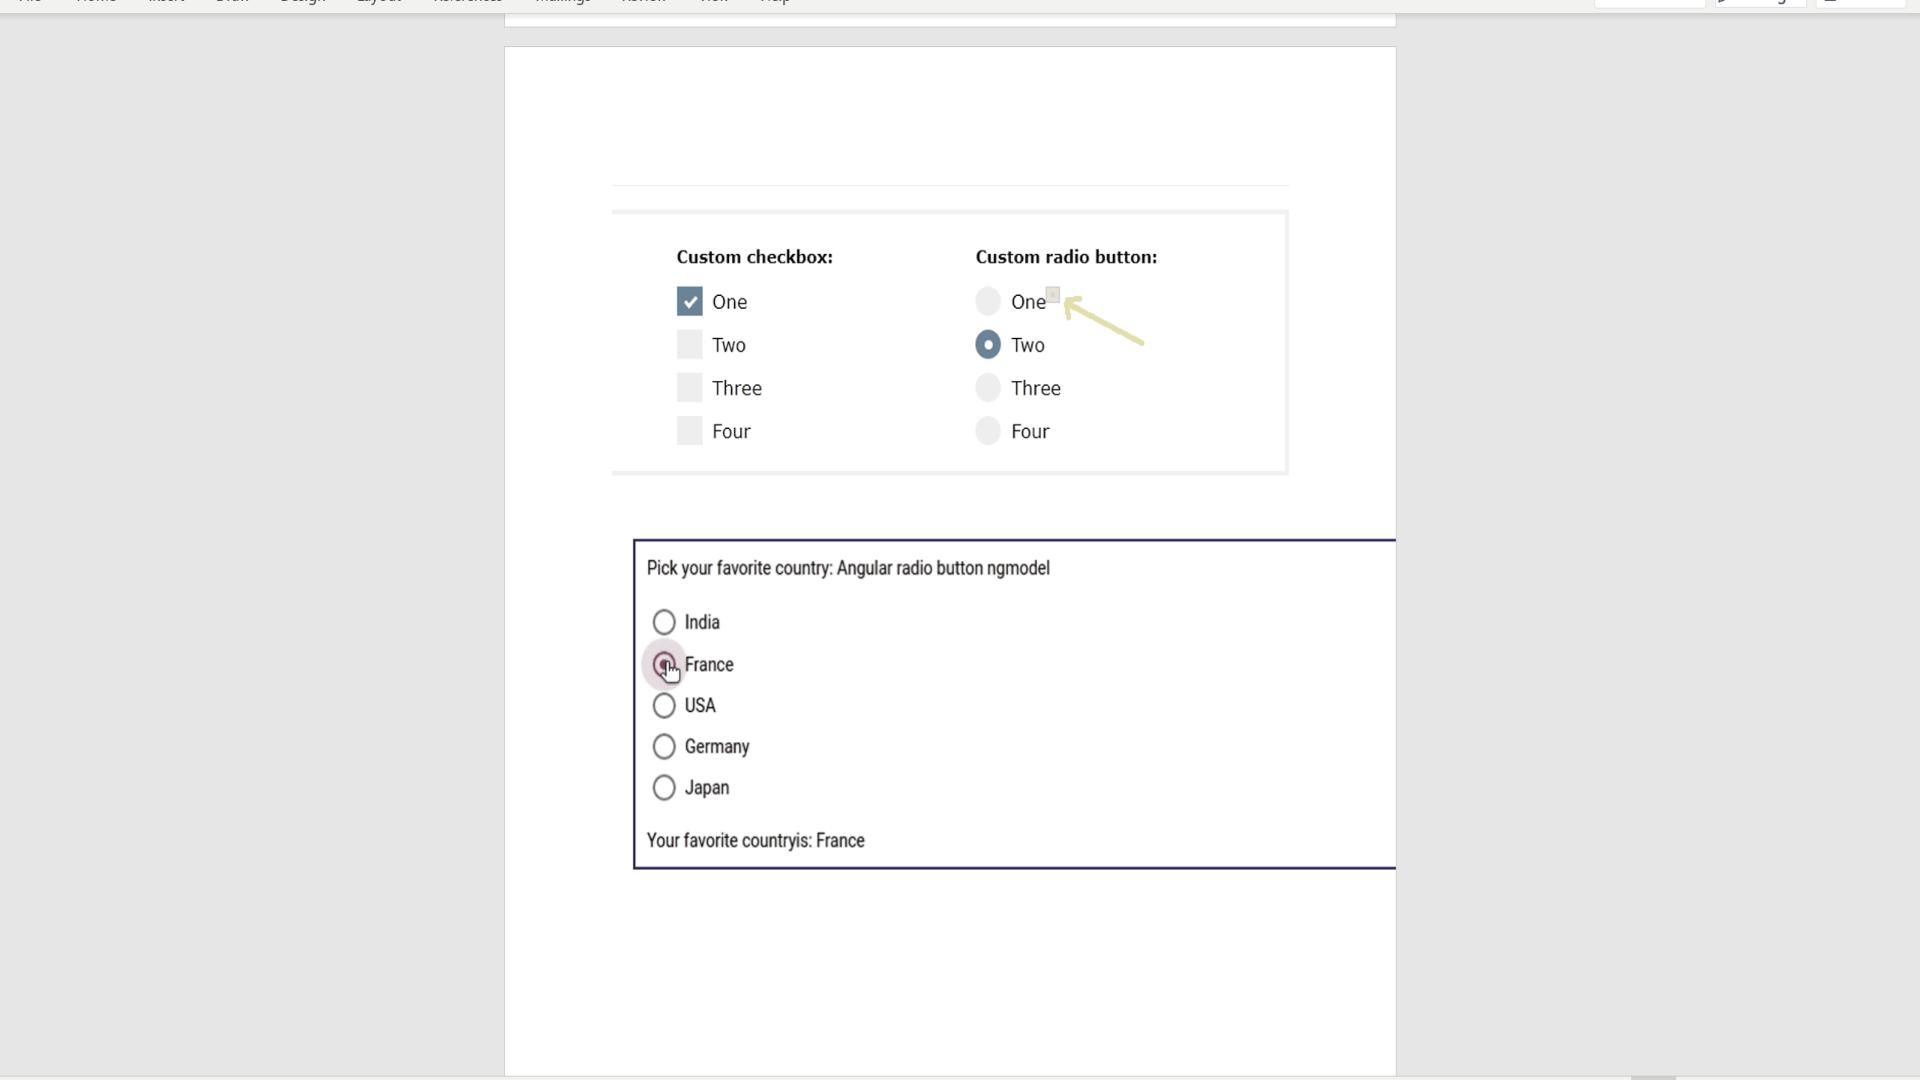Viewport: 1920px width, 1080px height.
Task: Select the 'Two' custom radio button
Action: pos(988,344)
